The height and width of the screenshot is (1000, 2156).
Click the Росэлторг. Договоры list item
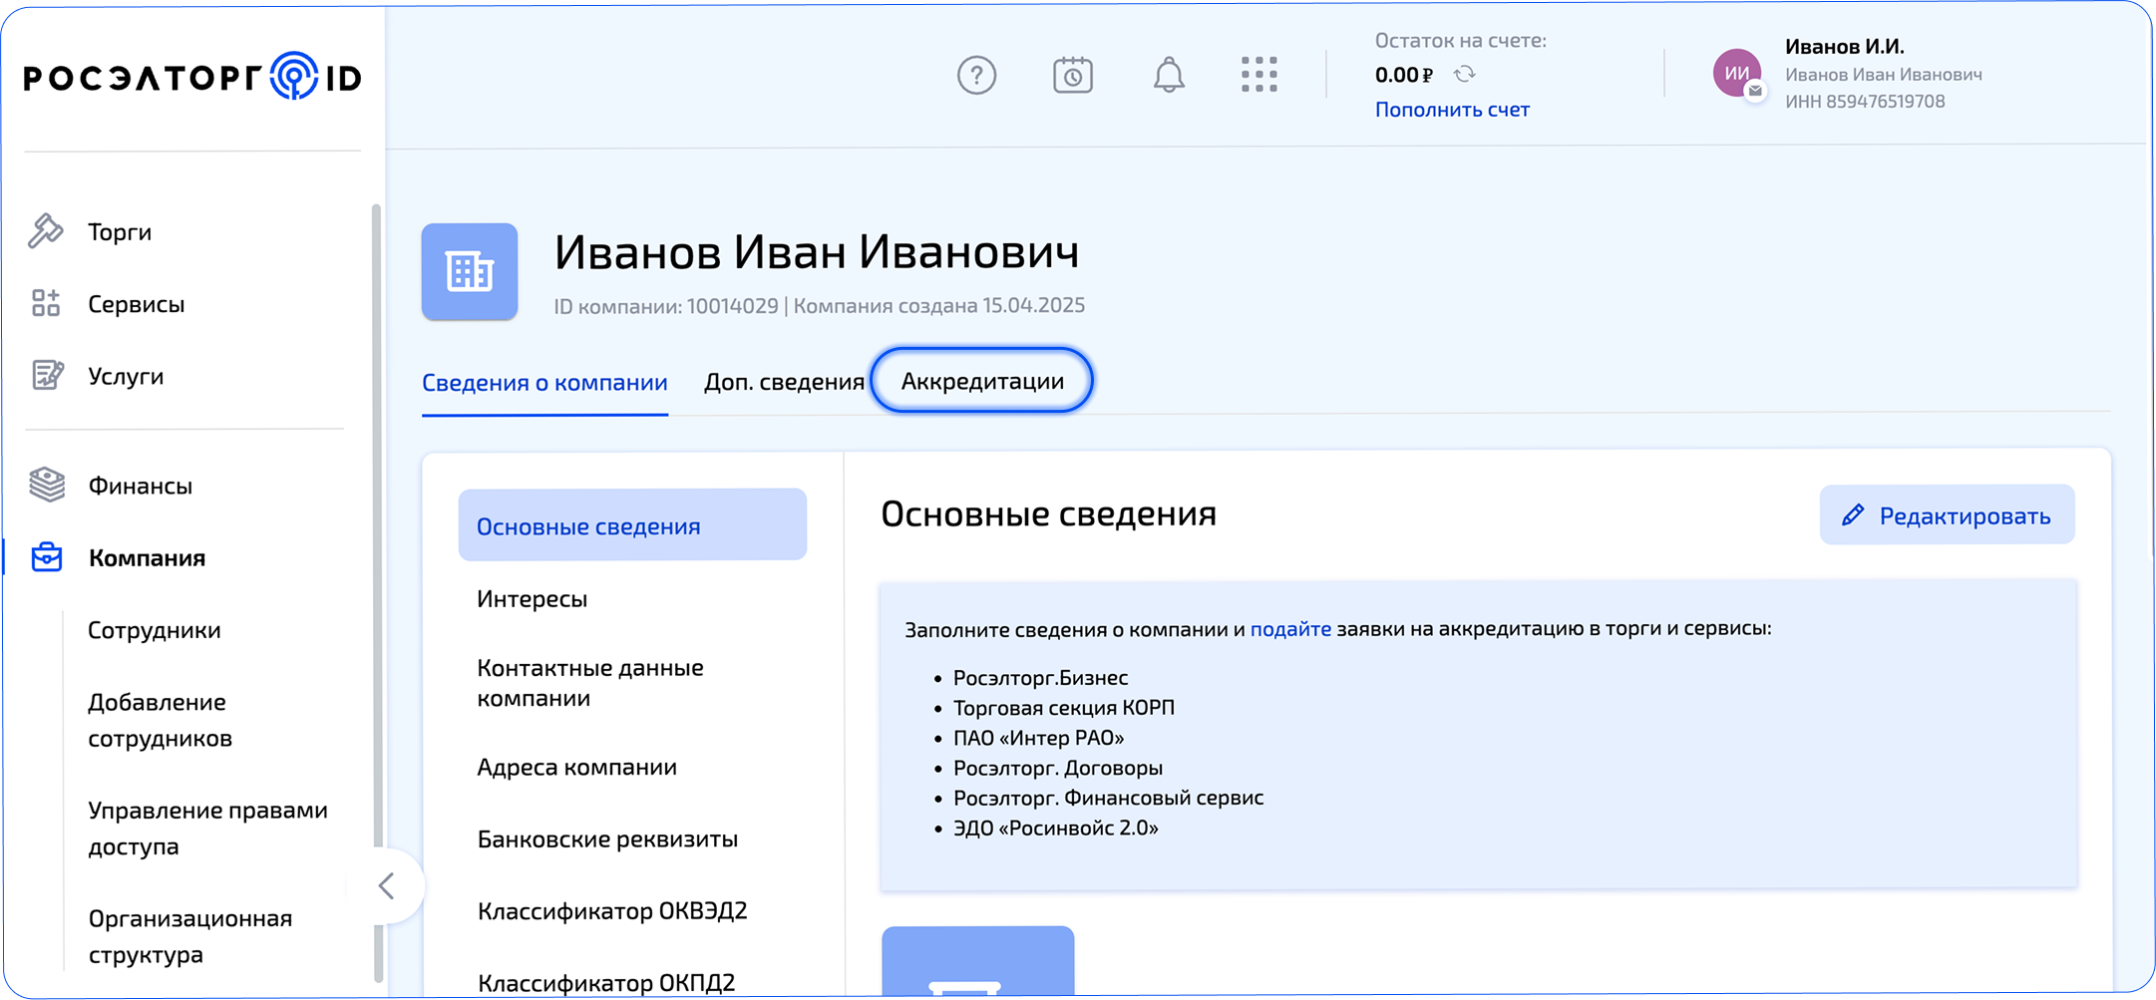(x=1058, y=767)
